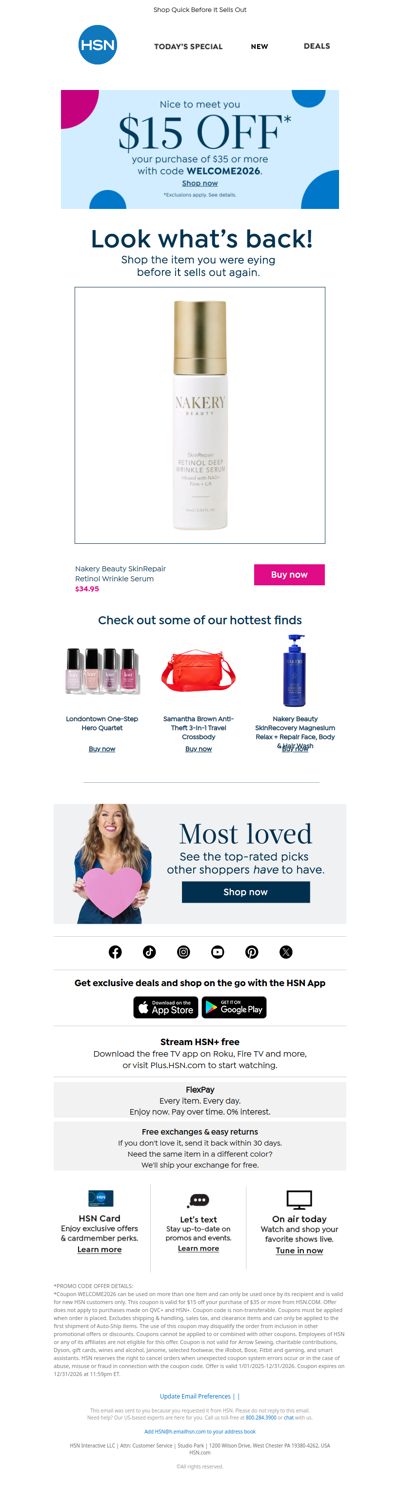The image size is (400, 1485).
Task: Get it on Google Play badge
Action: point(234,1007)
